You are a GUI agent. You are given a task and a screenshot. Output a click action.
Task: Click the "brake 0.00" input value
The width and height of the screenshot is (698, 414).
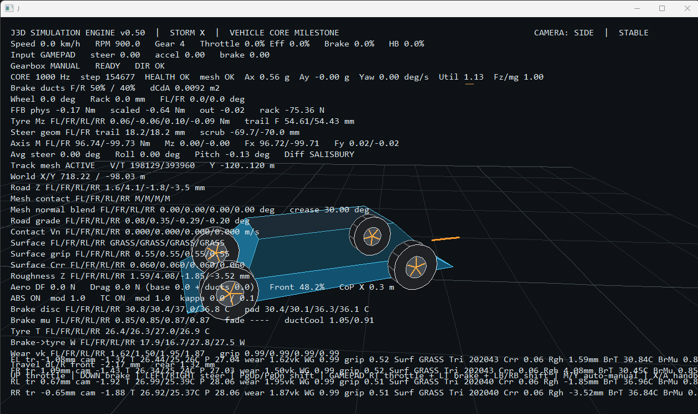click(x=244, y=55)
